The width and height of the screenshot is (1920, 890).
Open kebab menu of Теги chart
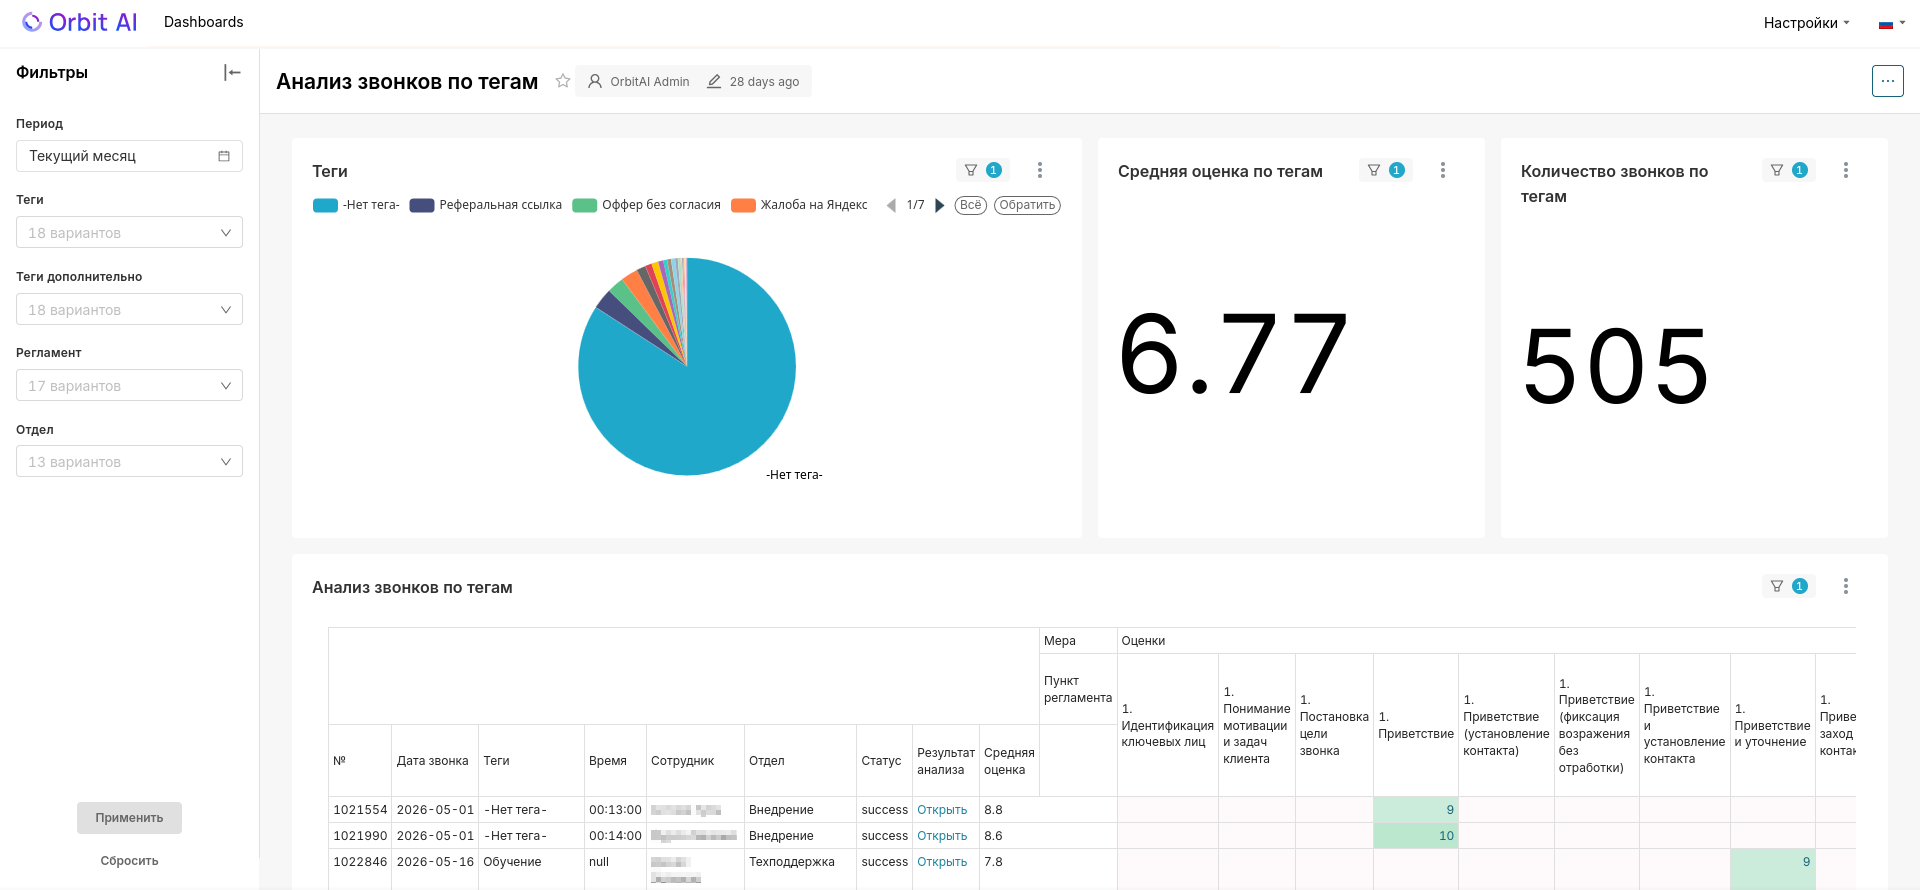1040,170
